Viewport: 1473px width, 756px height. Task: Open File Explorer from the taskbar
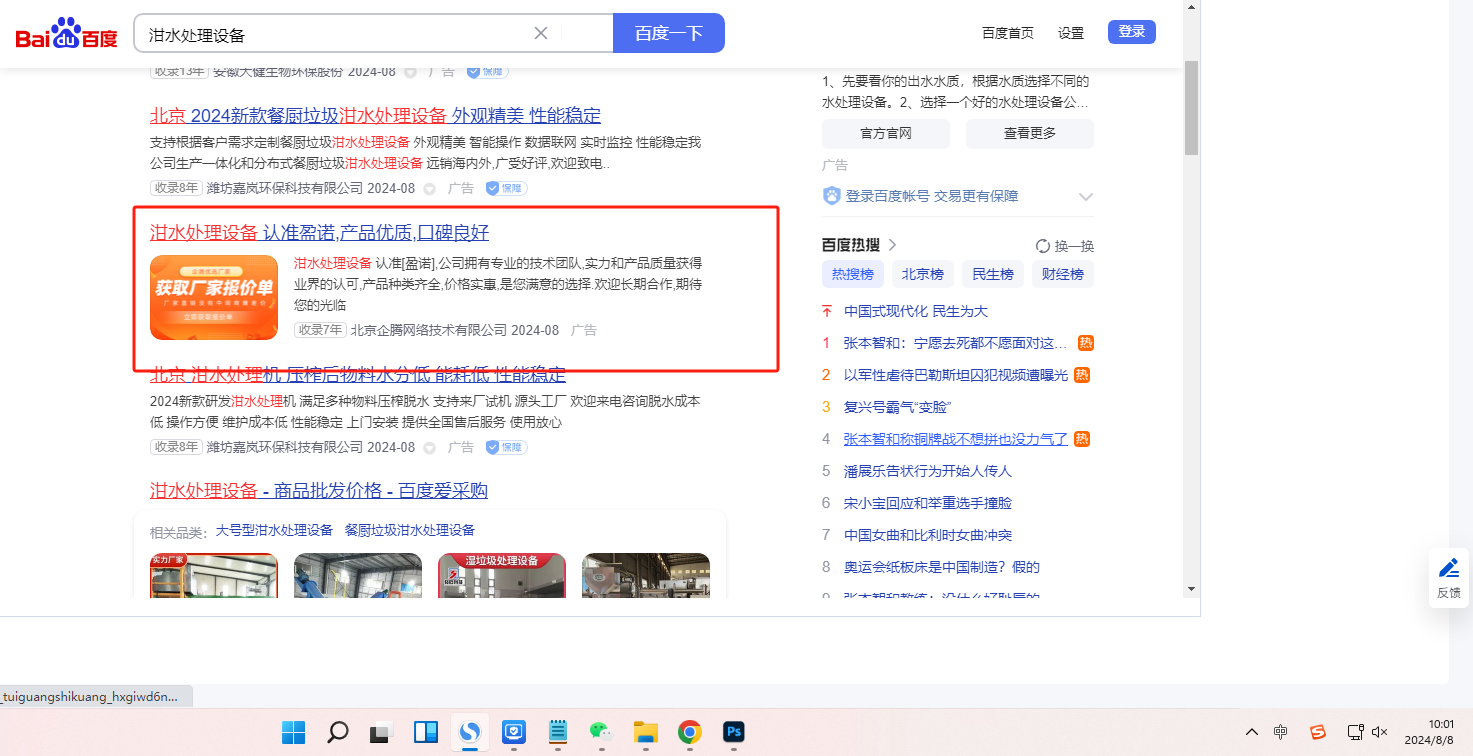coord(645,733)
